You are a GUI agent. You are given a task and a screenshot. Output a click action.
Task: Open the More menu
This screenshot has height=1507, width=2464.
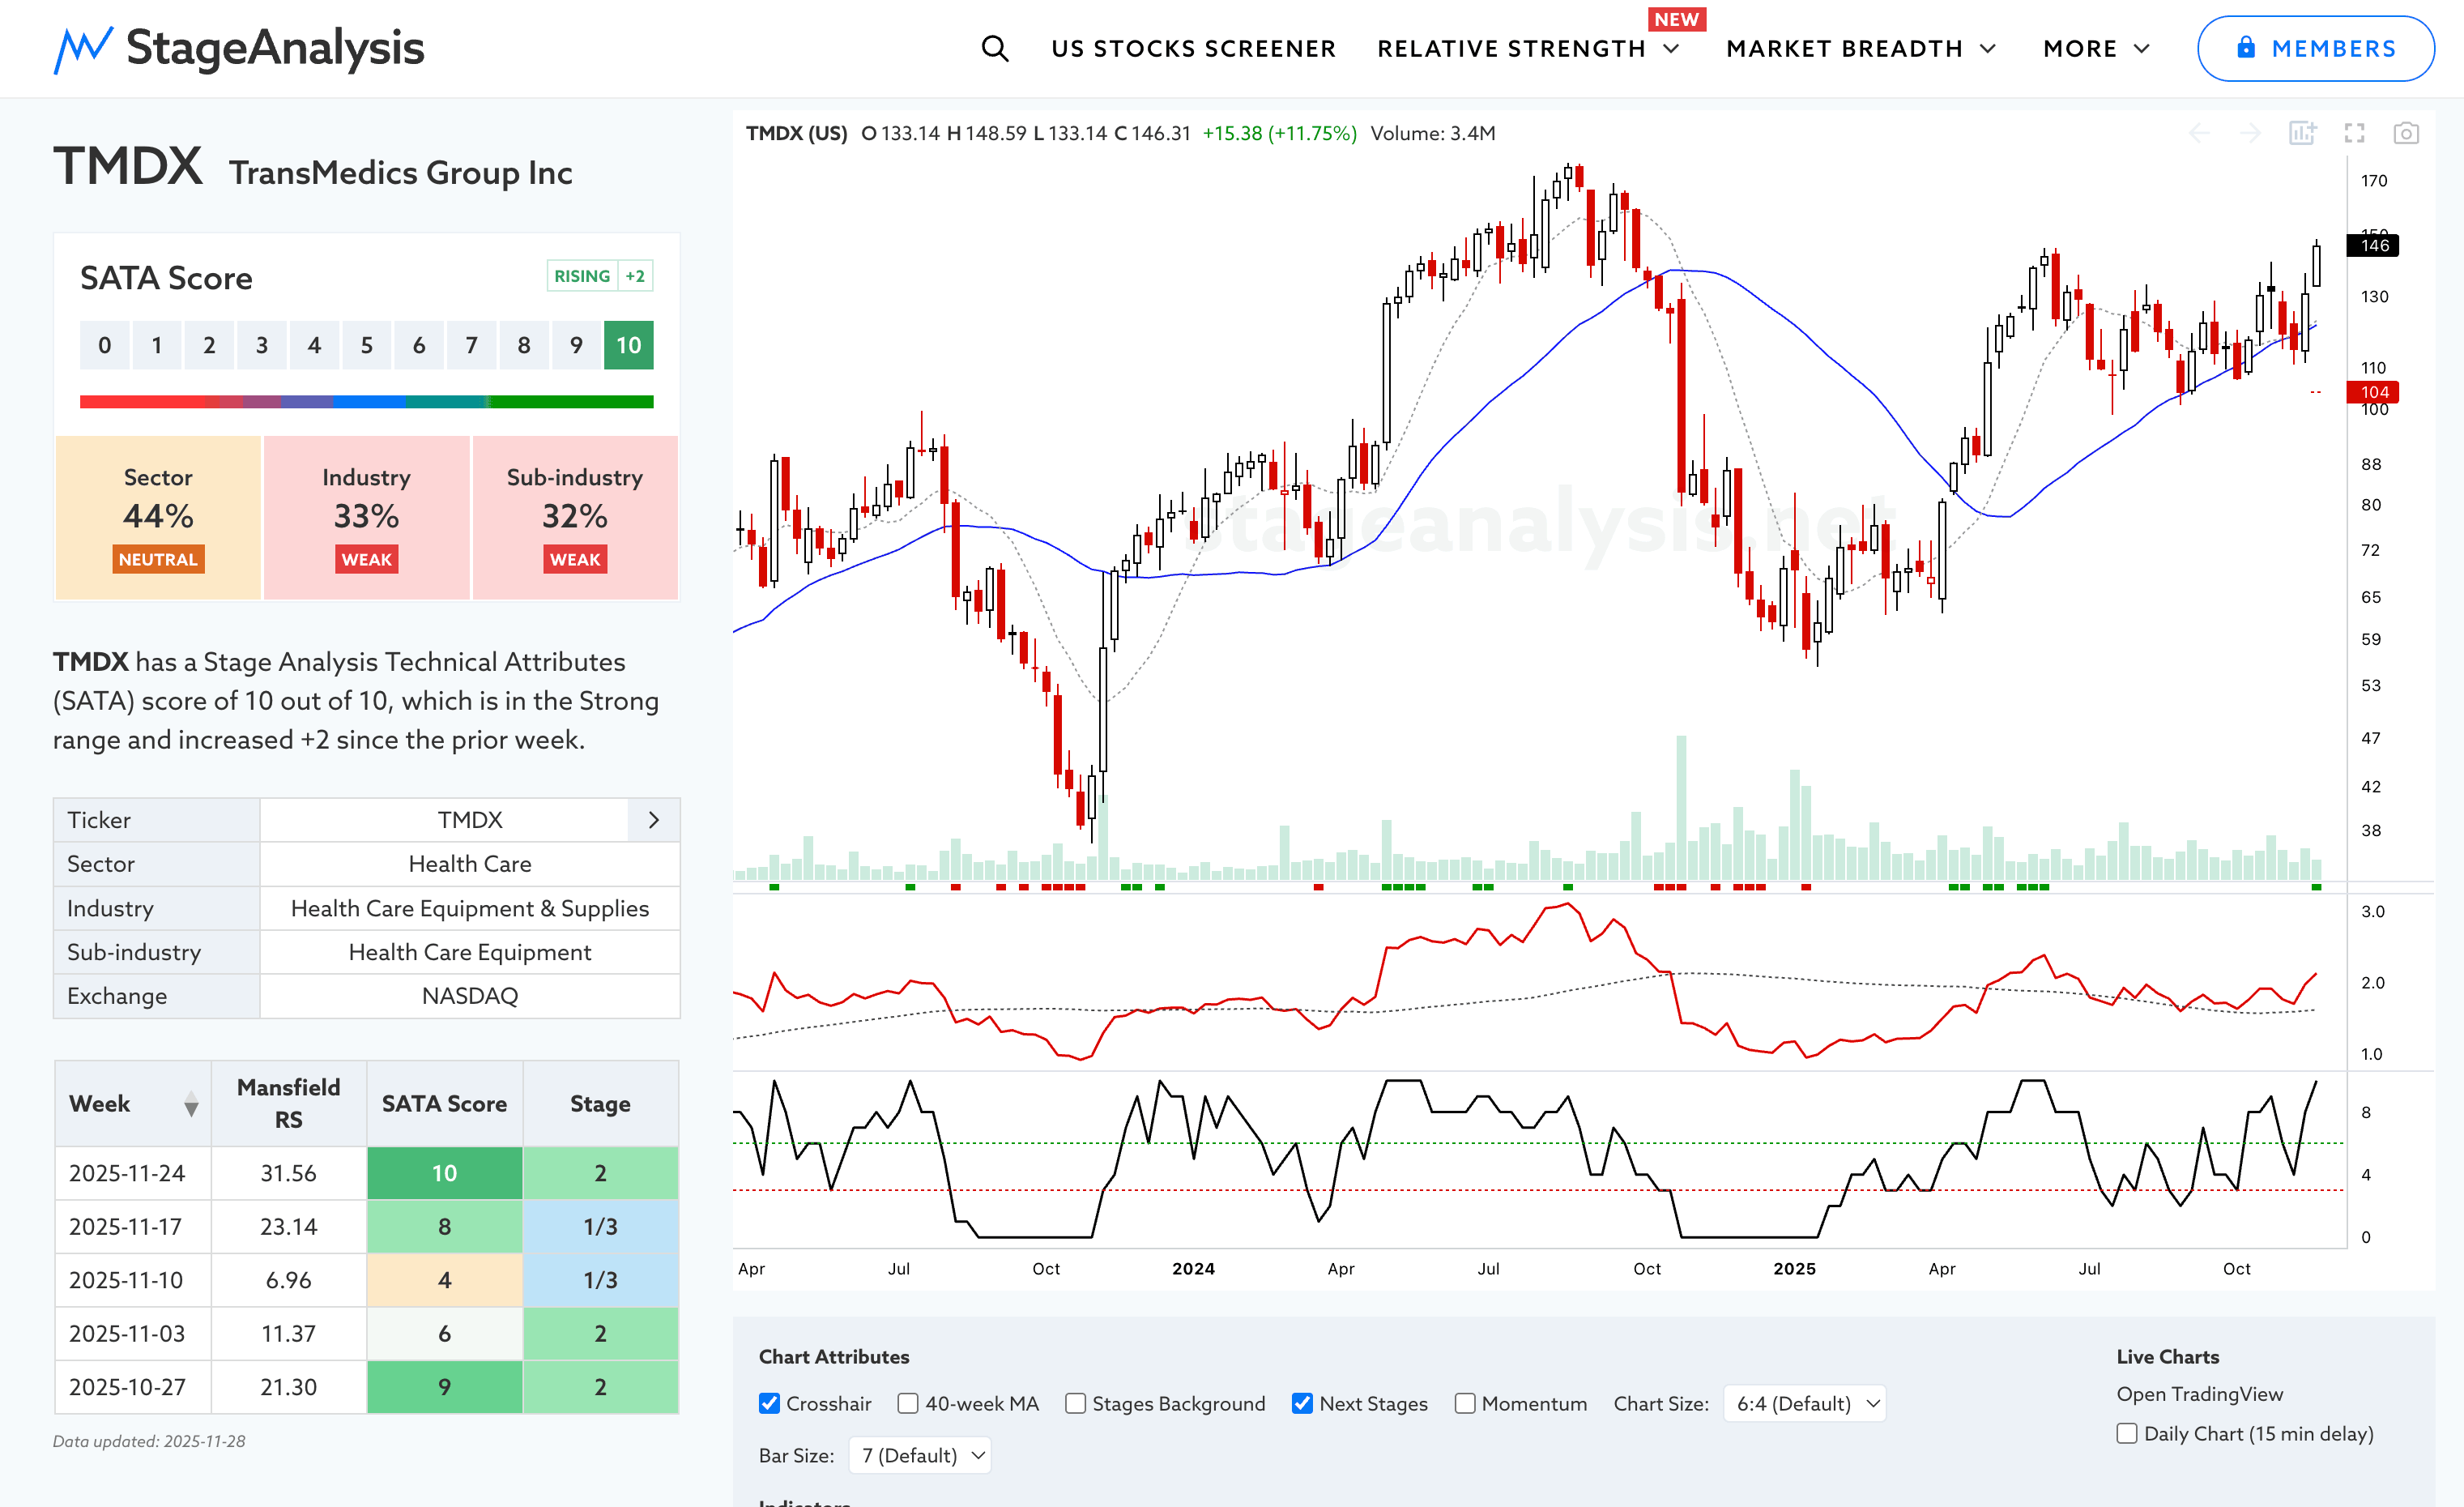point(2095,48)
